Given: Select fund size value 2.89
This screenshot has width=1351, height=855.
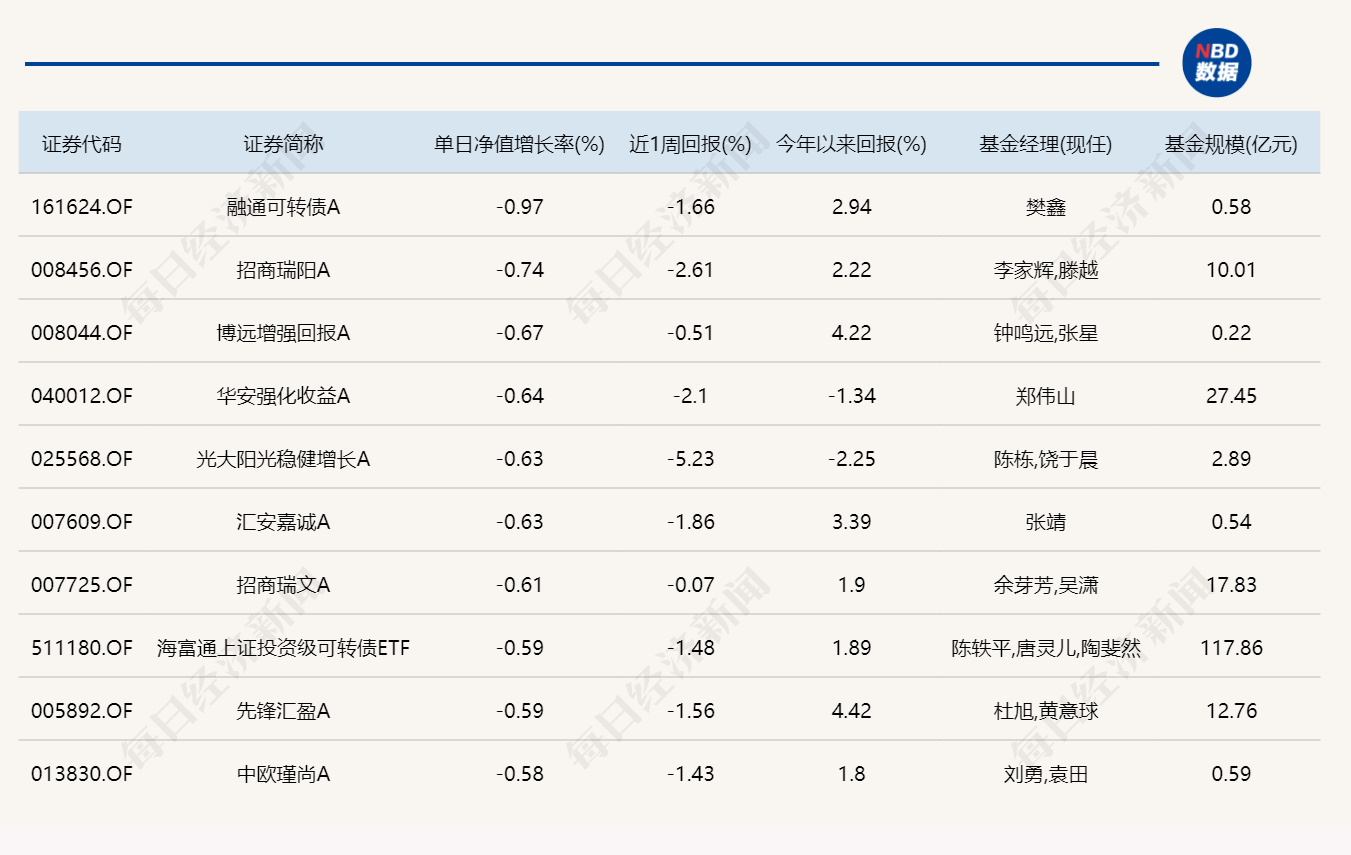Looking at the screenshot, I should tap(1231, 459).
